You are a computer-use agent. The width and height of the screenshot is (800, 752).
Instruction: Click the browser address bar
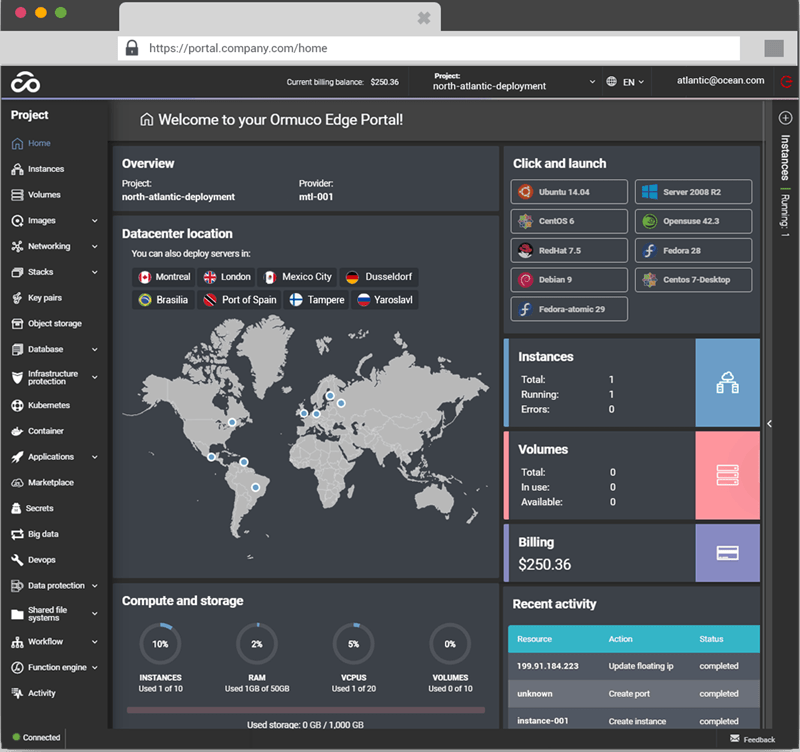tap(429, 48)
